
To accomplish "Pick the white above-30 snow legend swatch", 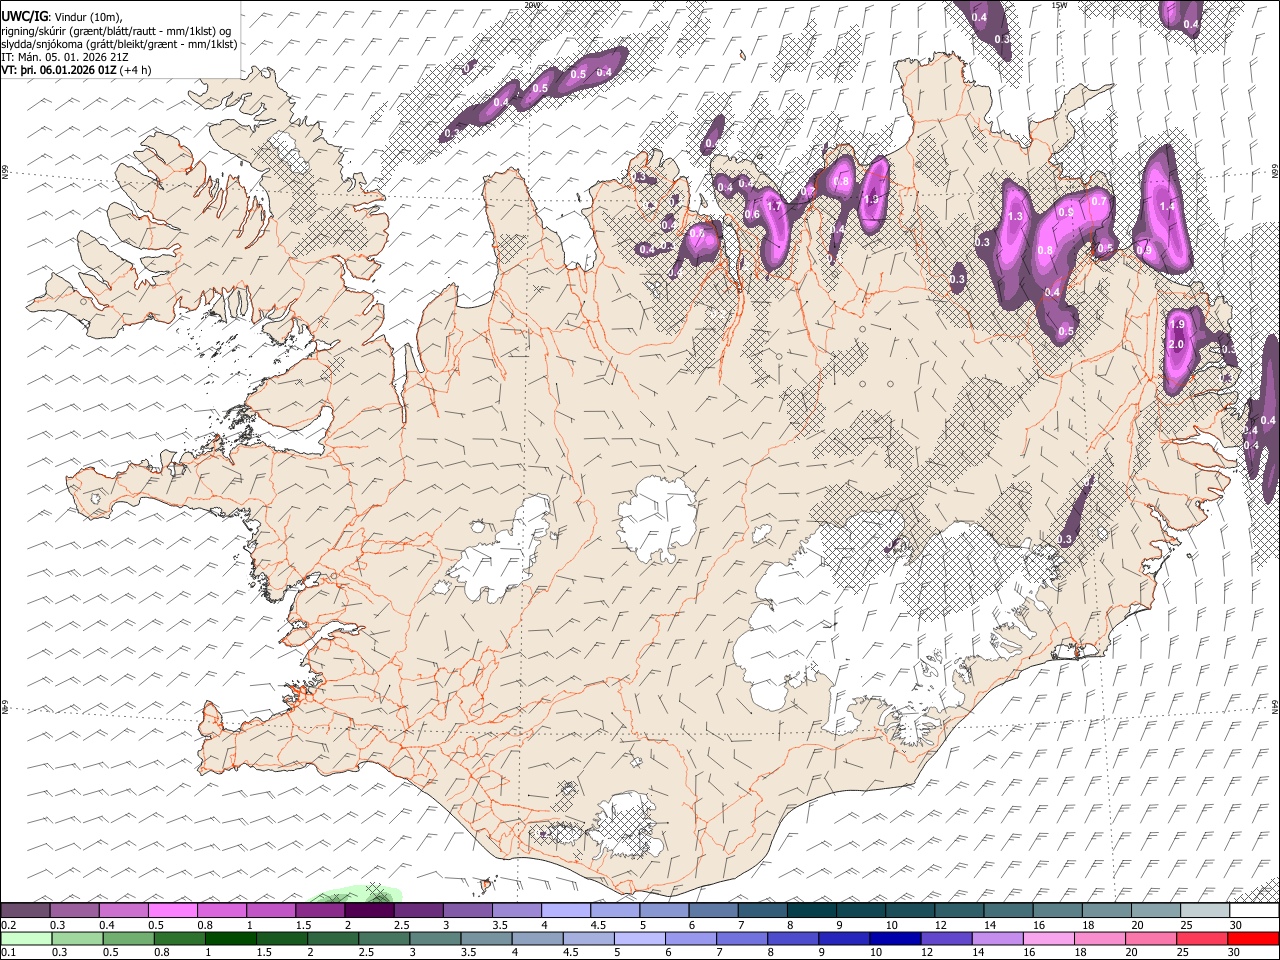I will [1254, 911].
